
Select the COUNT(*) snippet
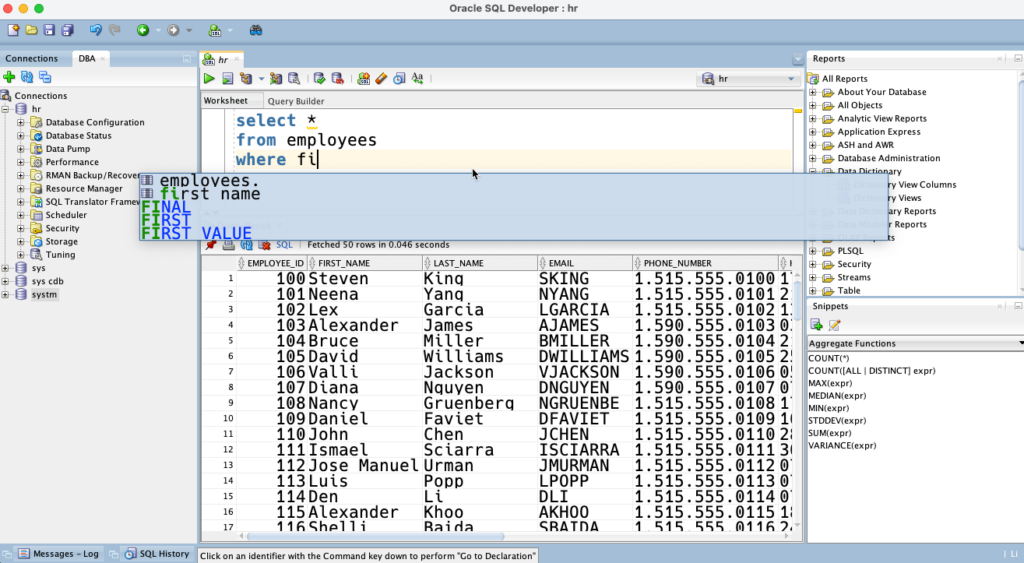click(829, 358)
